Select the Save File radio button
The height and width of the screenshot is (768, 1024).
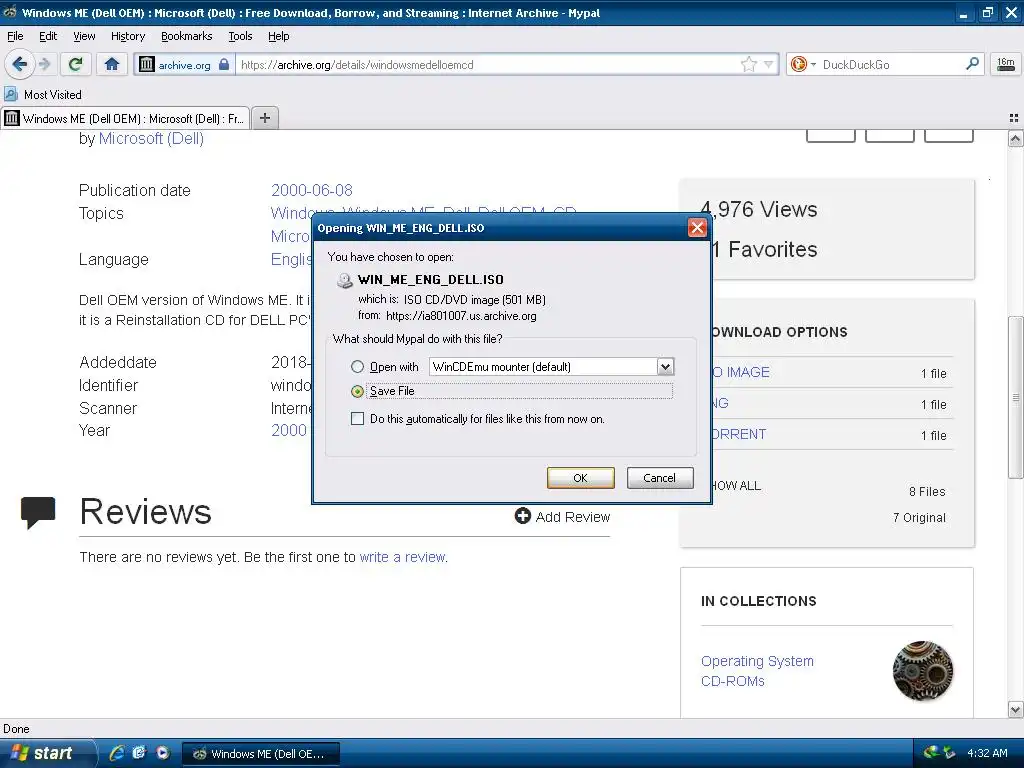[357, 391]
